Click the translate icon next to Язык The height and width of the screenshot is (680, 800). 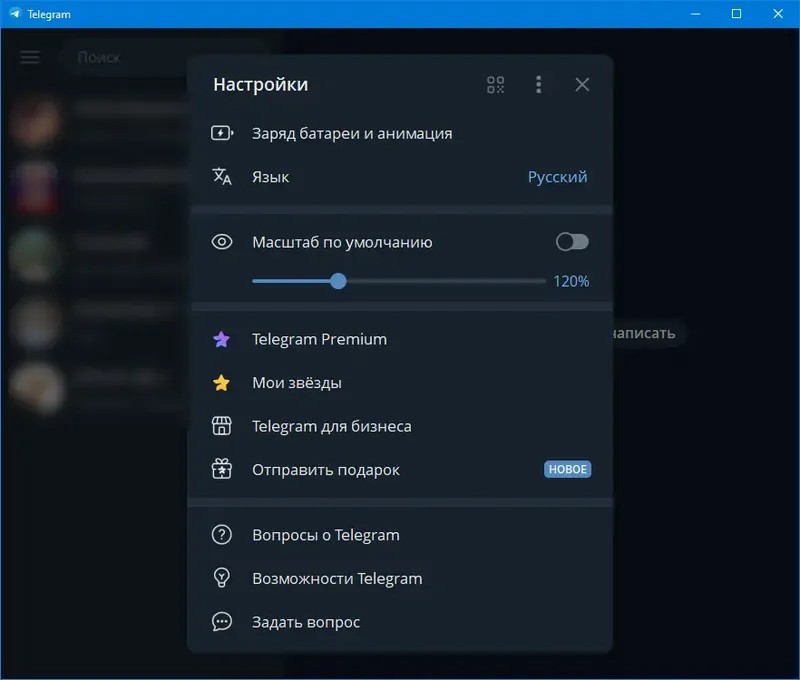pos(222,177)
